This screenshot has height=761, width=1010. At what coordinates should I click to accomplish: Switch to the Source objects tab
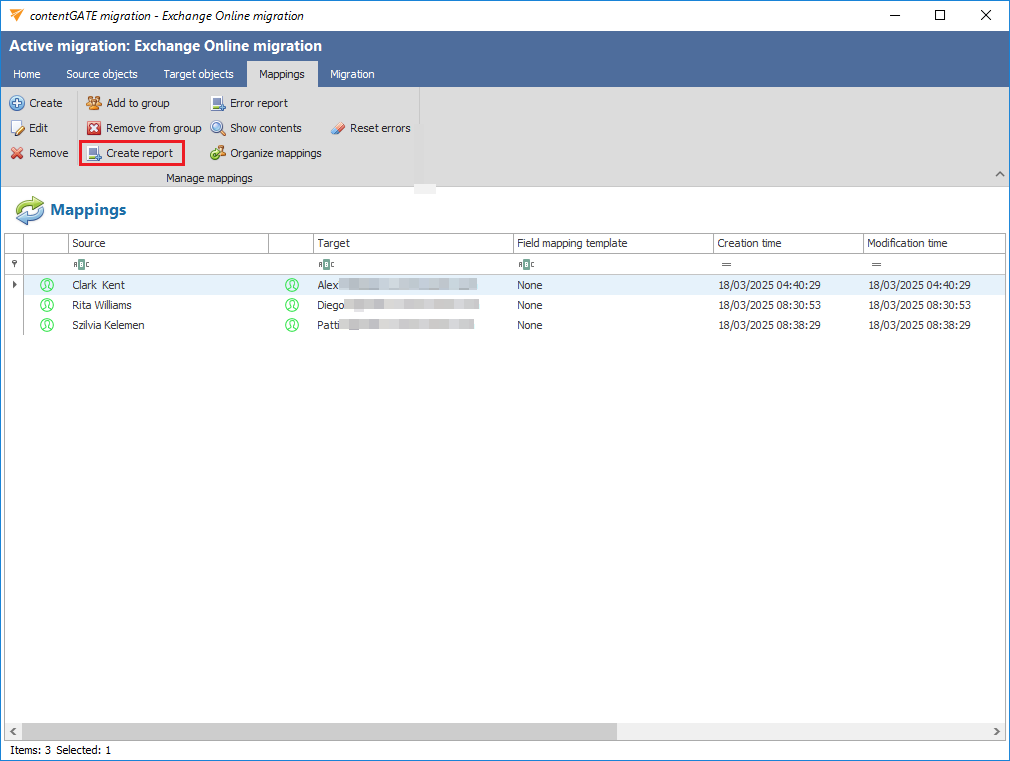pos(102,74)
